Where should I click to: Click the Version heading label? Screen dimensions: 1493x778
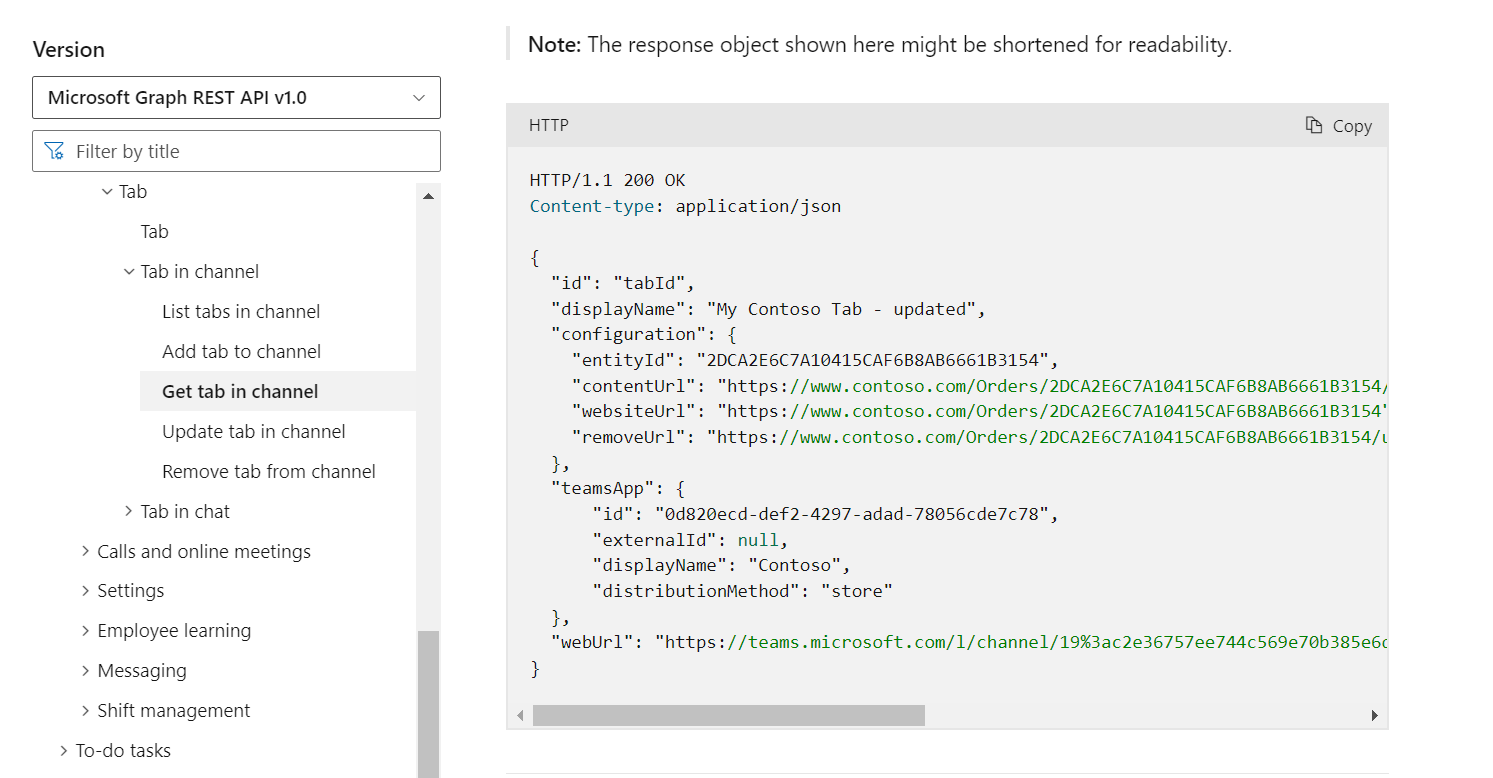point(68,49)
